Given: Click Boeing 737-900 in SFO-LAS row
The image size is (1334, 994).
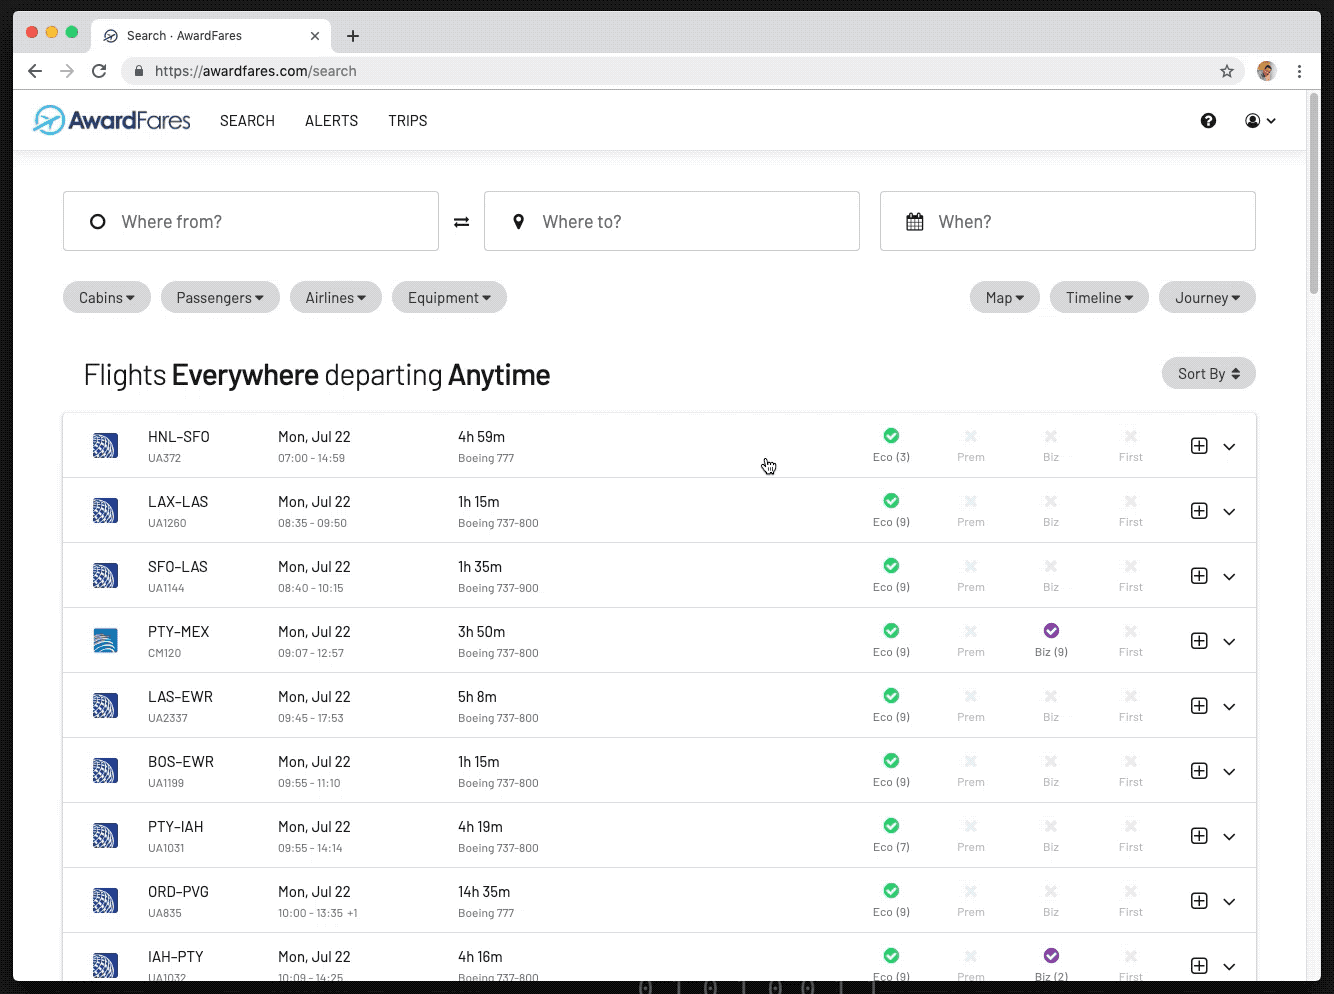Looking at the screenshot, I should (x=498, y=588).
